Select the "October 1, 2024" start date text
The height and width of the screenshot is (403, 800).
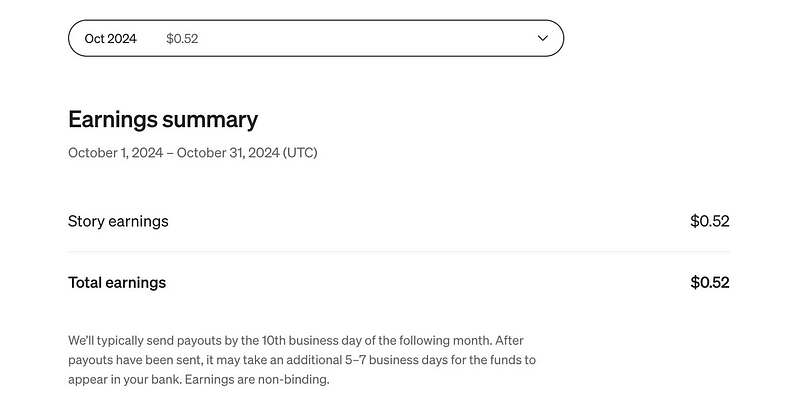pyautogui.click(x=116, y=153)
